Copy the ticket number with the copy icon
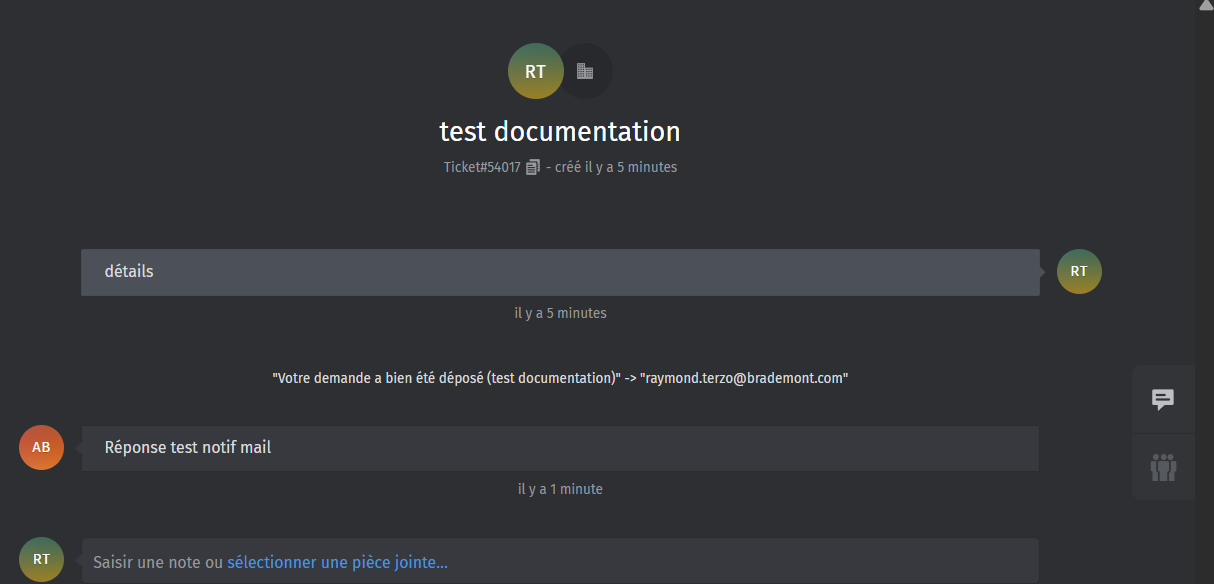The height and width of the screenshot is (584, 1214). coord(533,167)
